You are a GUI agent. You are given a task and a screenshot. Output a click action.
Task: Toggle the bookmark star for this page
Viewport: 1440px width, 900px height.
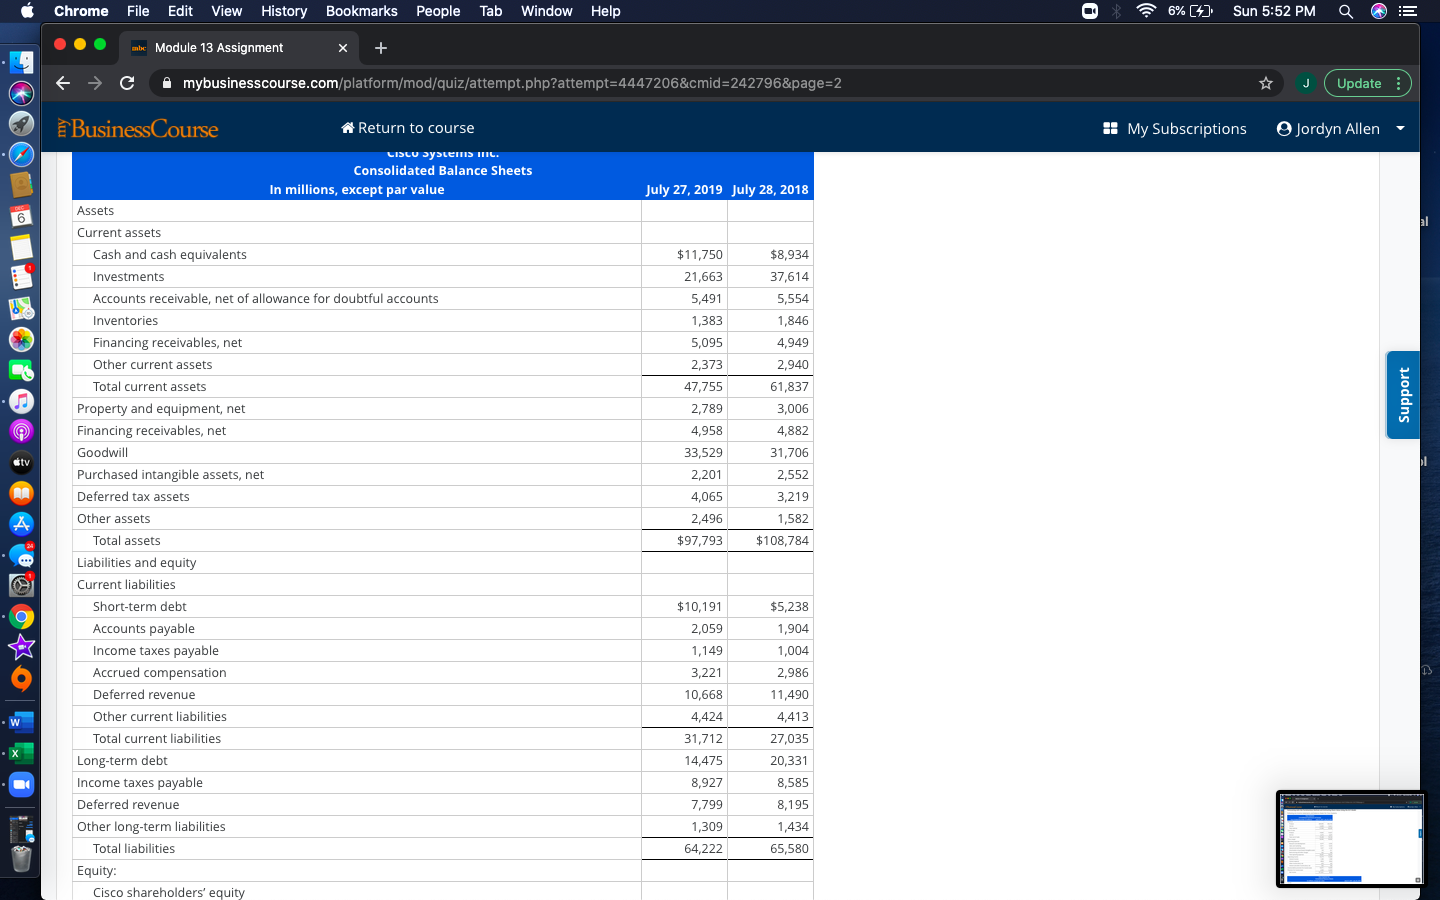click(x=1265, y=83)
